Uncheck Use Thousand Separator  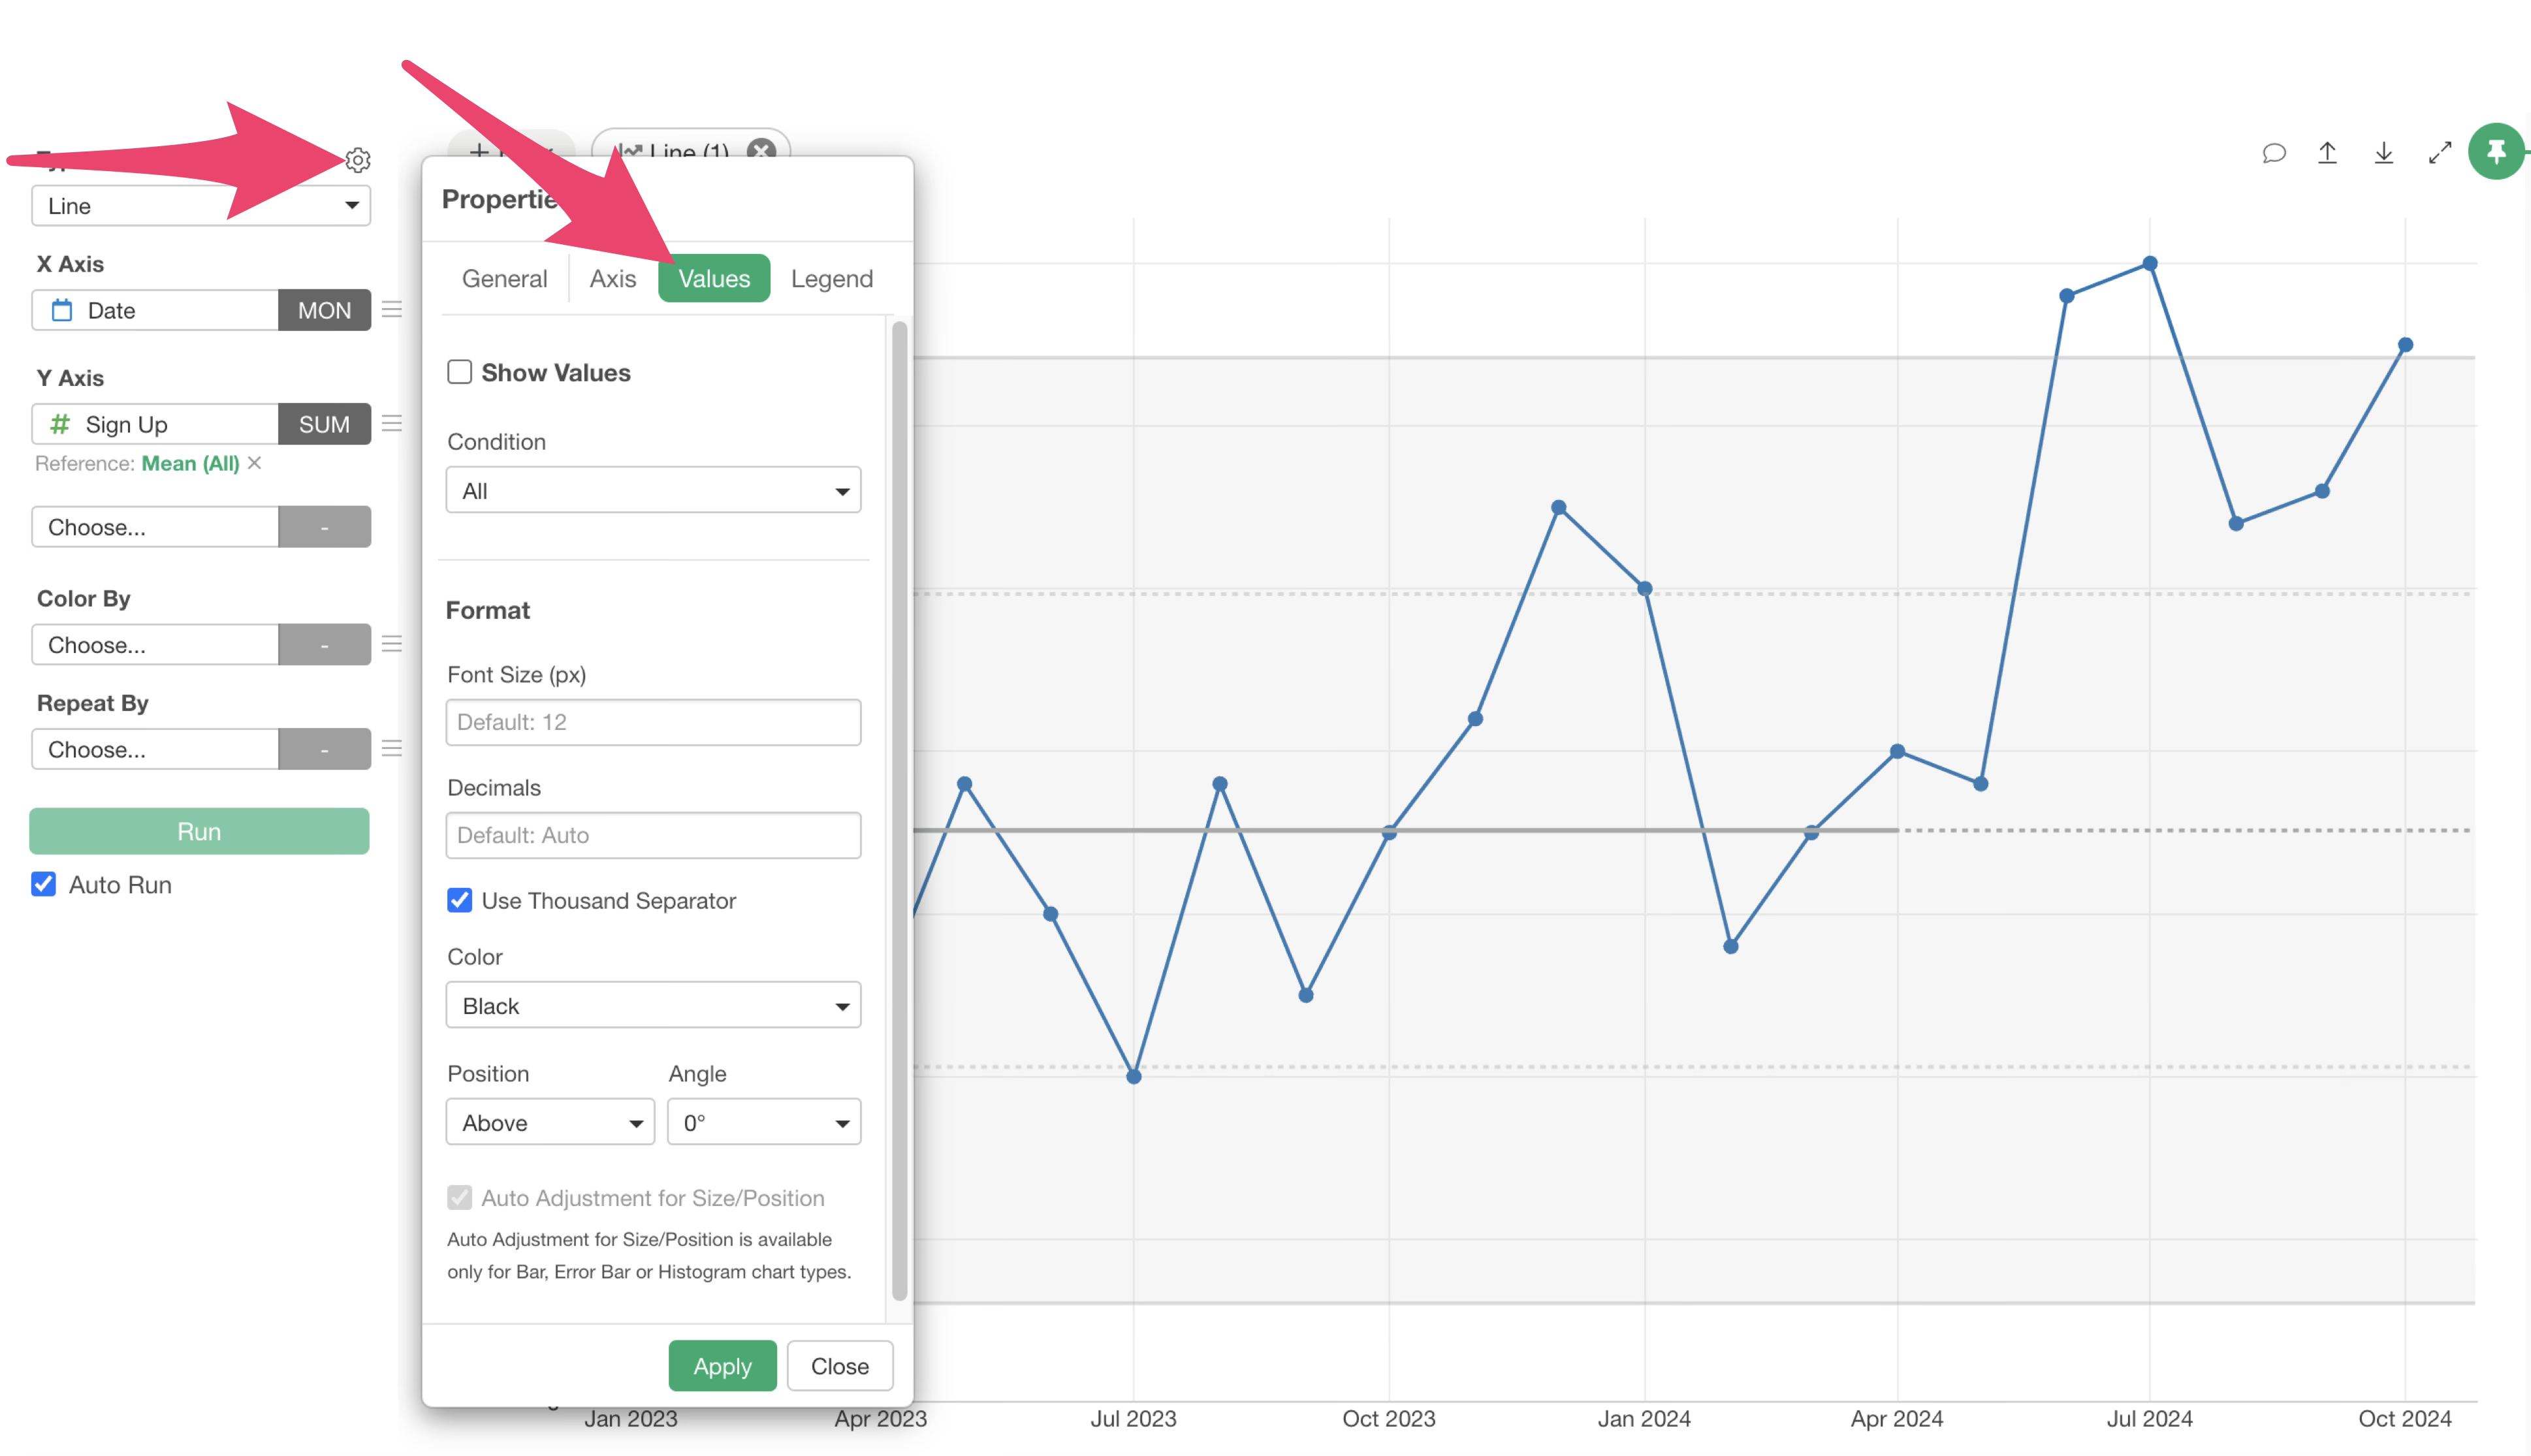click(x=460, y=901)
